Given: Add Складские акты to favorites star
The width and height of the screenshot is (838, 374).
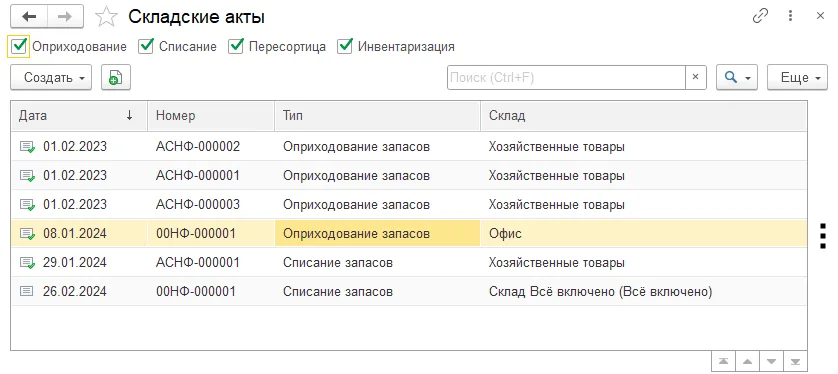Looking at the screenshot, I should click(106, 17).
